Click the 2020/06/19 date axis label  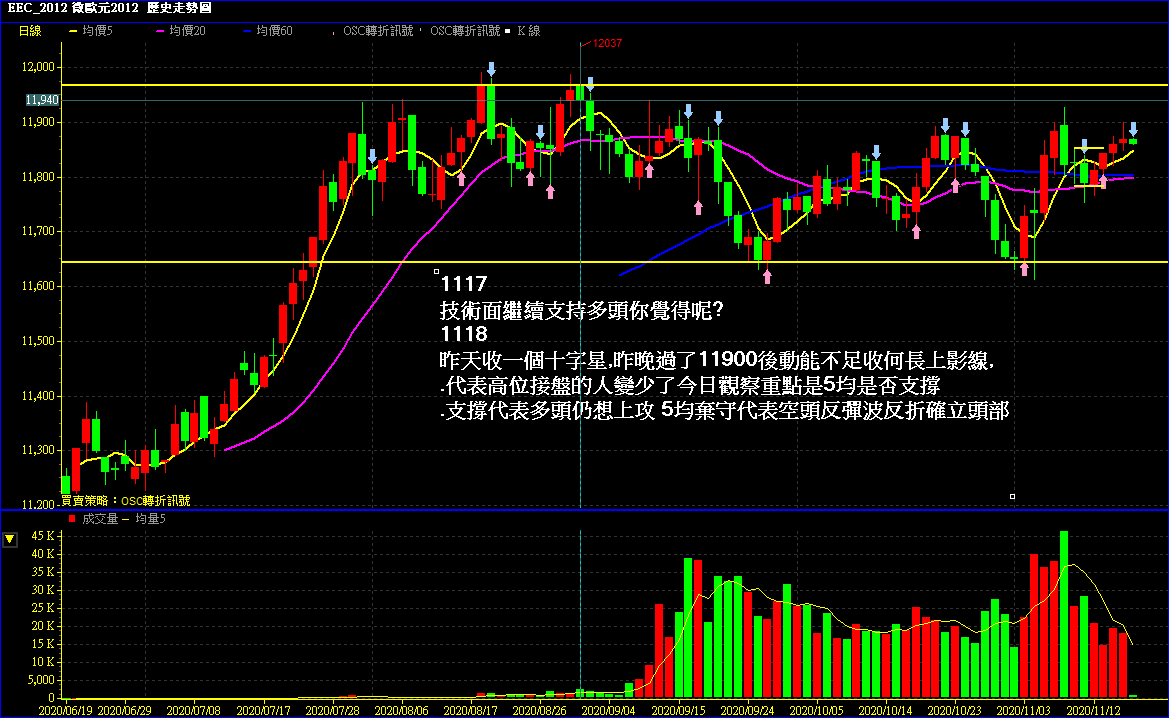point(66,711)
